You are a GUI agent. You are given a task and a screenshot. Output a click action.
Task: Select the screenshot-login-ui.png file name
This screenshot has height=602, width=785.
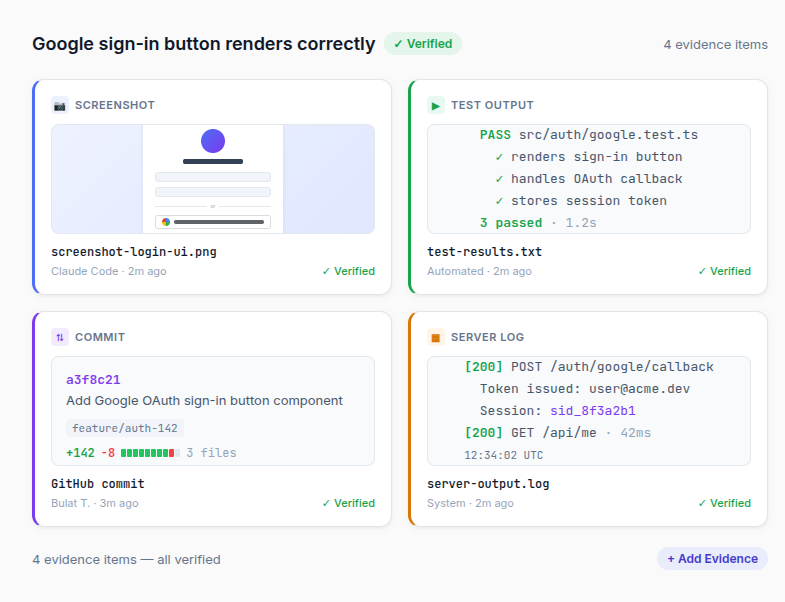click(x=134, y=252)
